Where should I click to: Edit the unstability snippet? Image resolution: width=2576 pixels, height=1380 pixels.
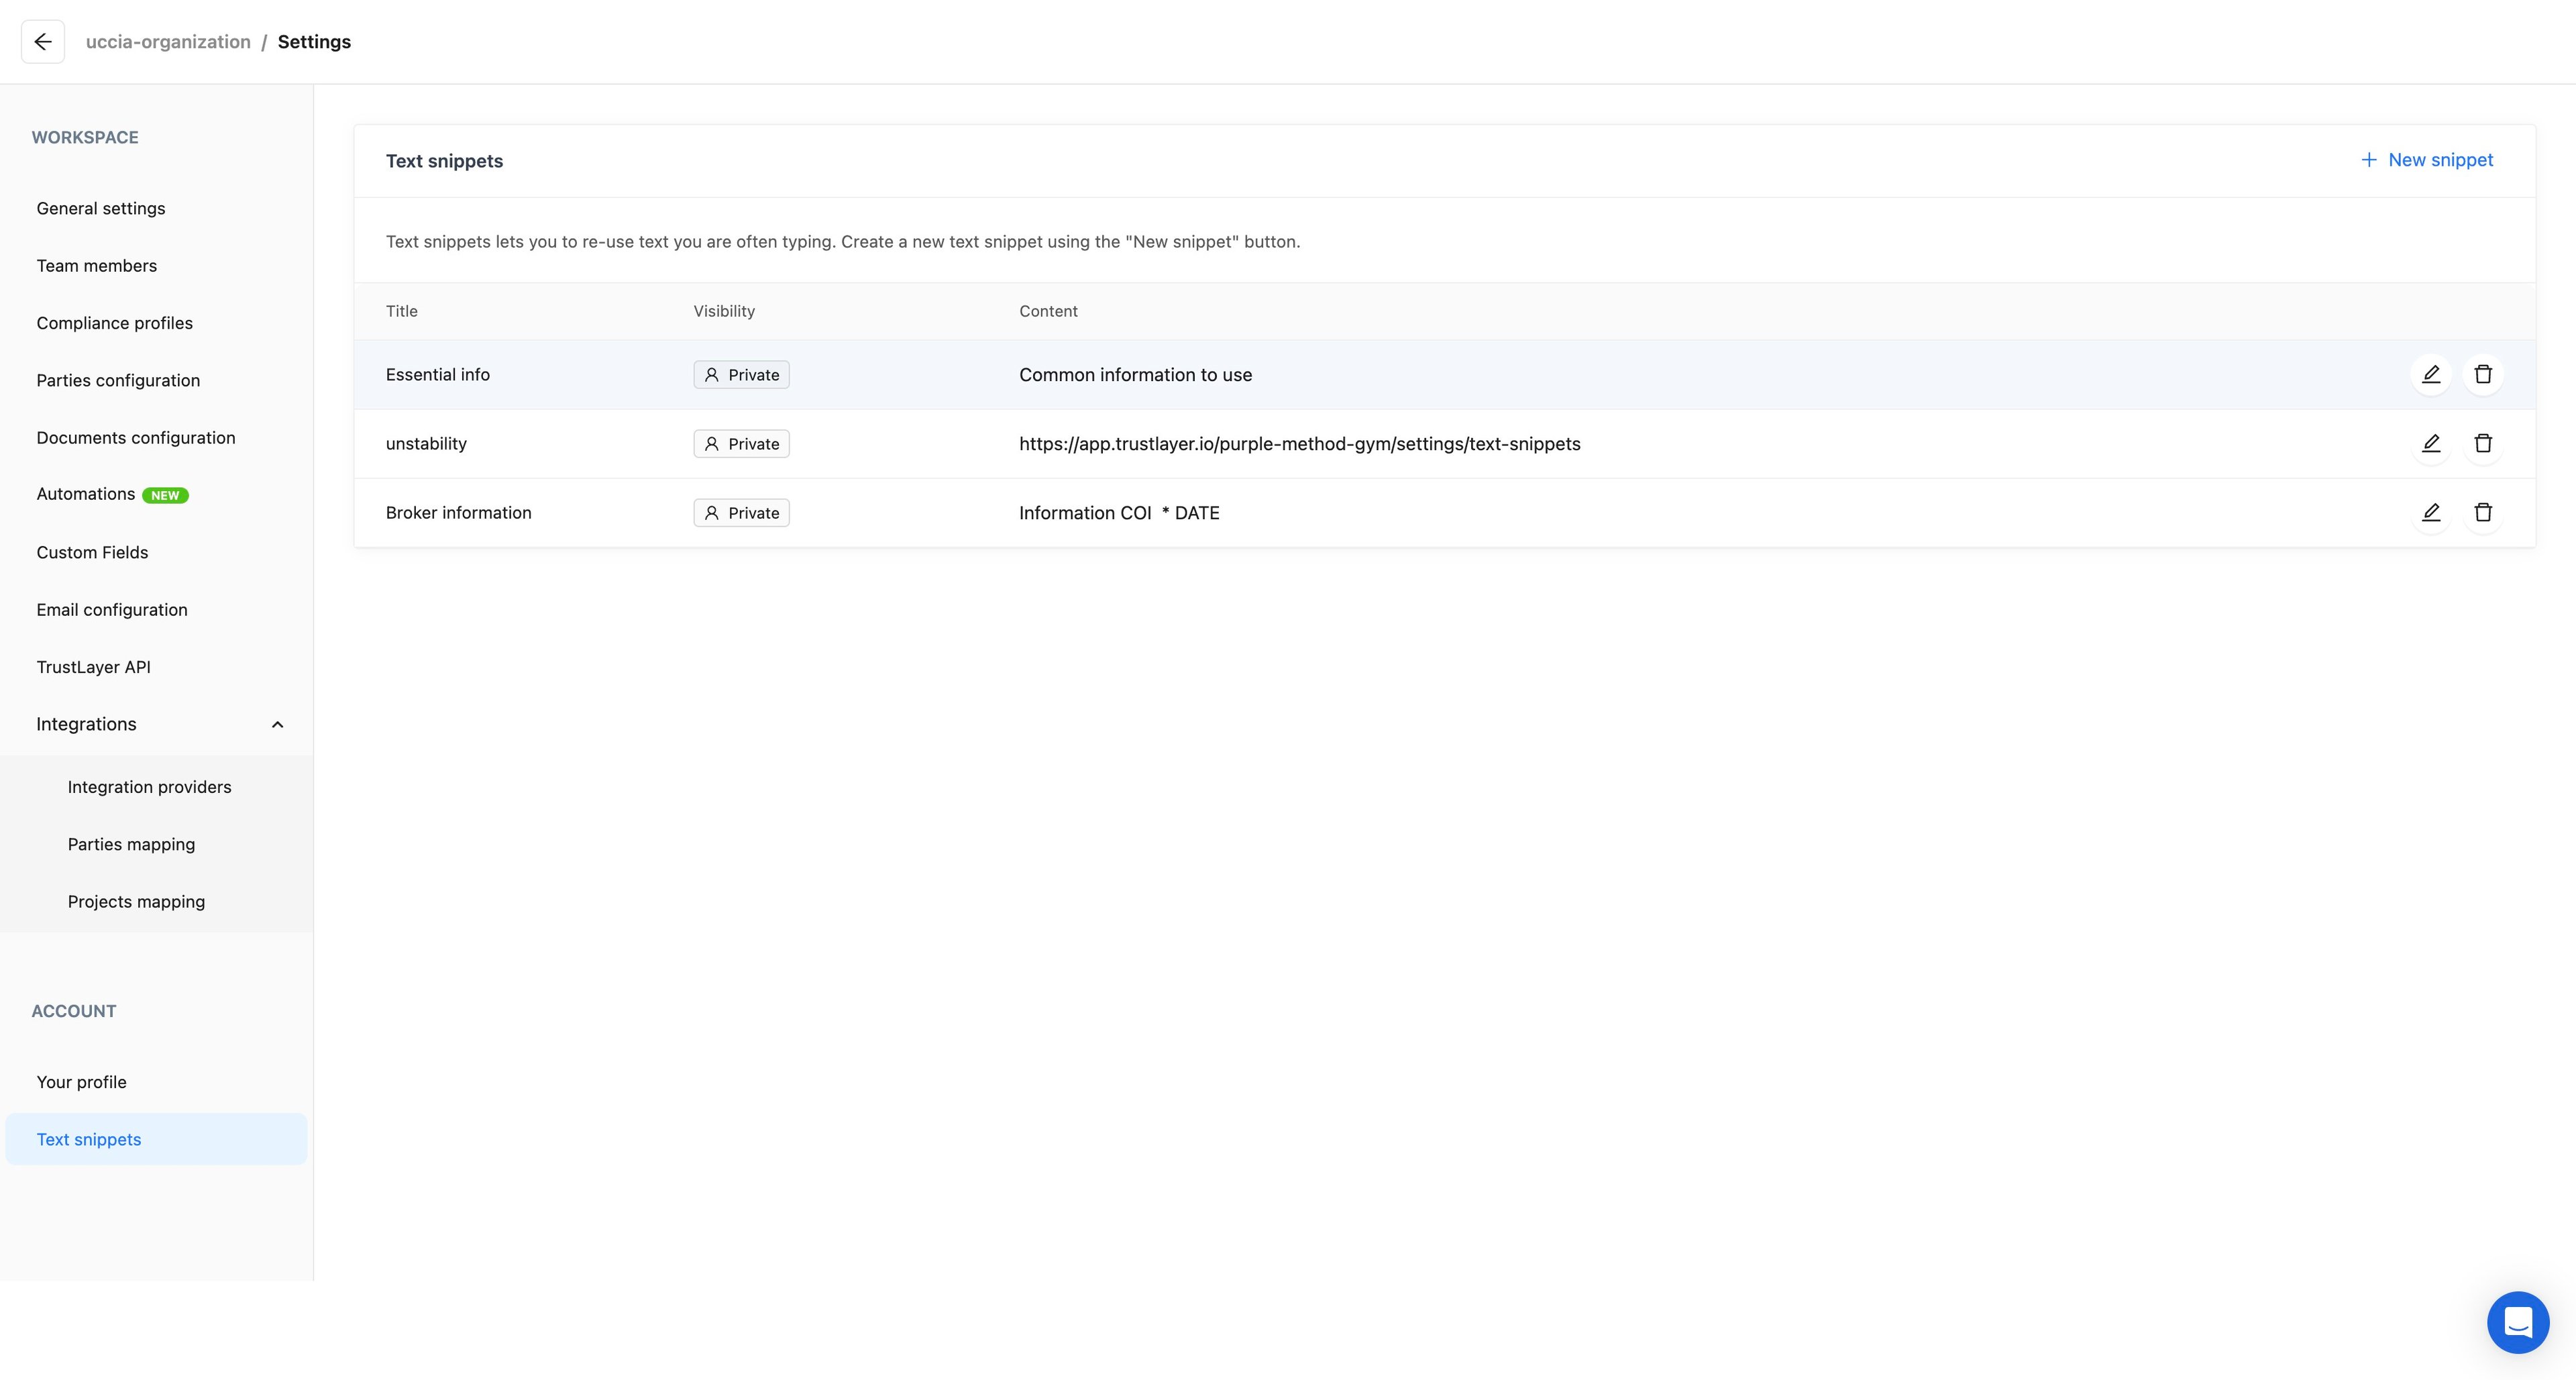2431,443
